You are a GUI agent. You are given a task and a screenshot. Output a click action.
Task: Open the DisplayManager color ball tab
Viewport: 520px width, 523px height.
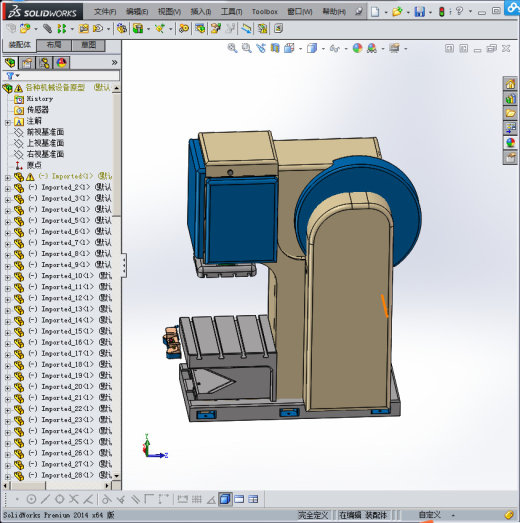coord(61,63)
